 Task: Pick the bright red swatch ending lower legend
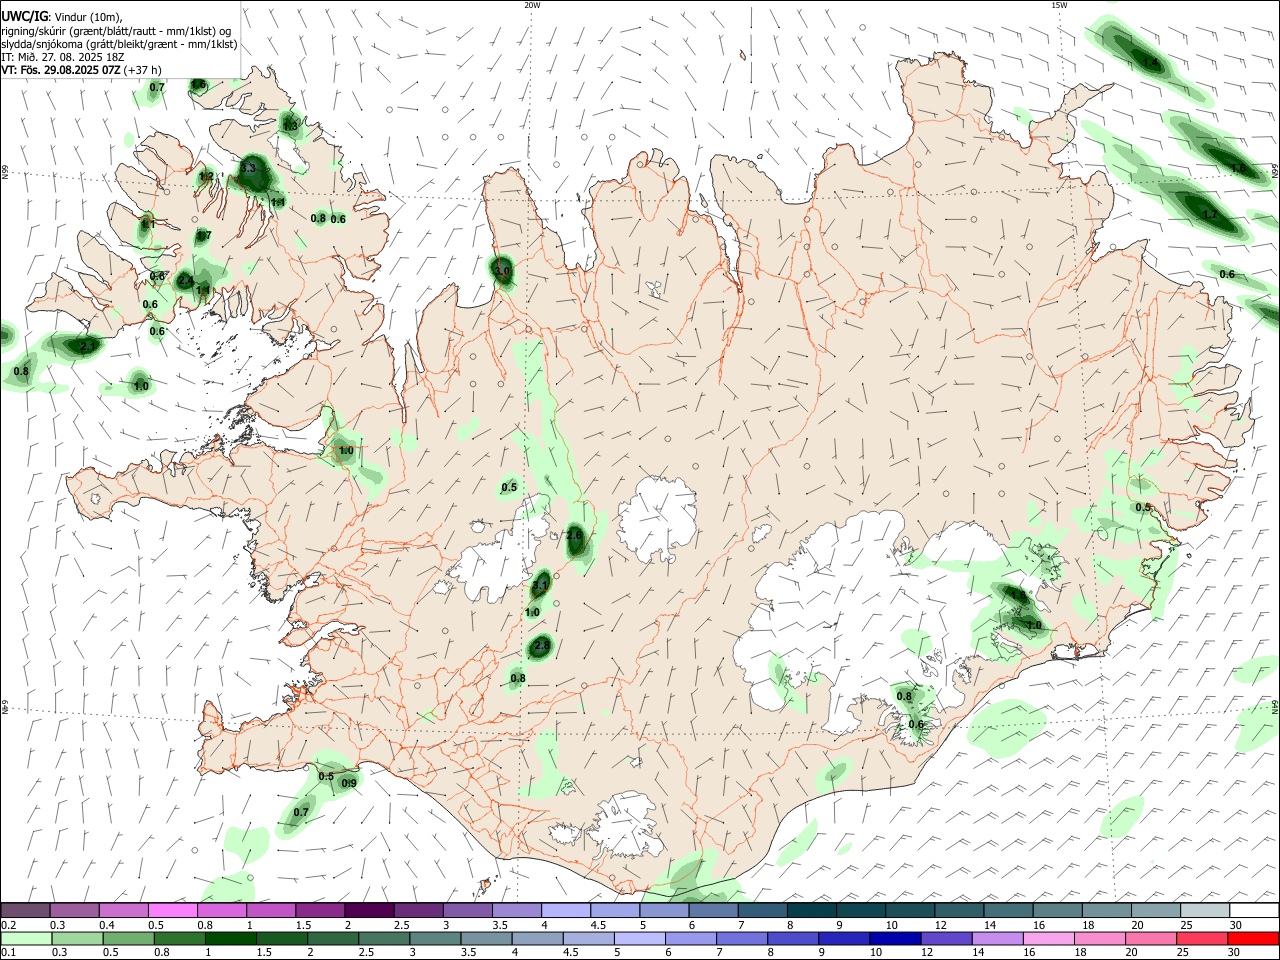tap(1254, 939)
